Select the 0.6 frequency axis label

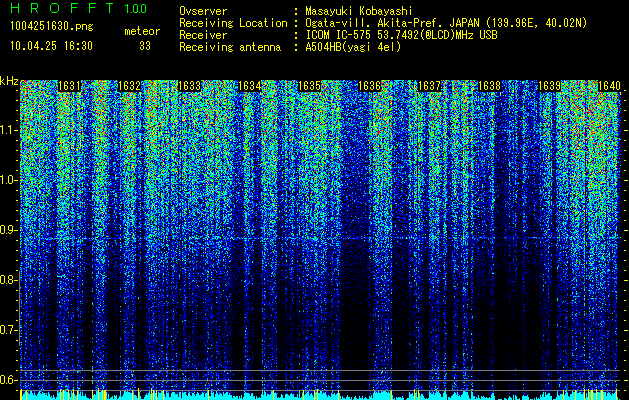pos(9,380)
